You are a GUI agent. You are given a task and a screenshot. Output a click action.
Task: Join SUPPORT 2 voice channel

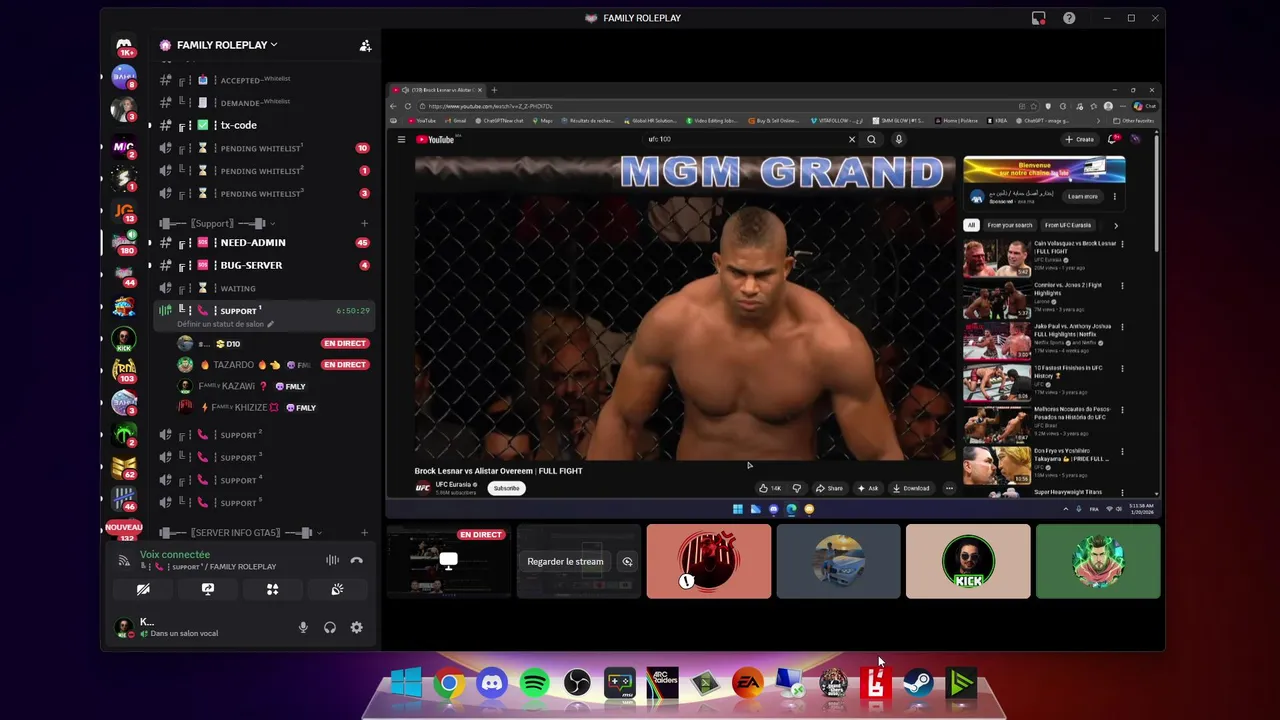click(x=264, y=434)
